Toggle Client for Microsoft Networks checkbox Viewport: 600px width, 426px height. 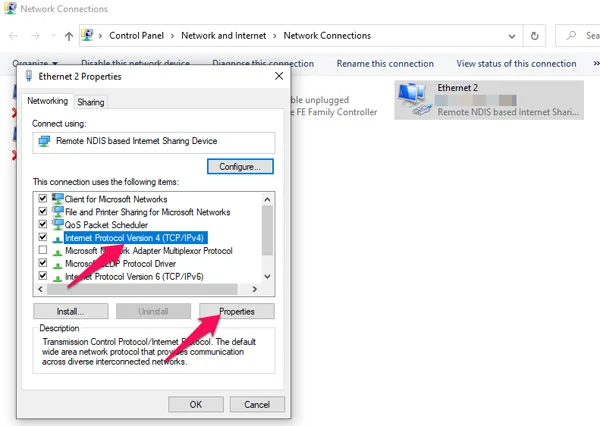(x=43, y=198)
